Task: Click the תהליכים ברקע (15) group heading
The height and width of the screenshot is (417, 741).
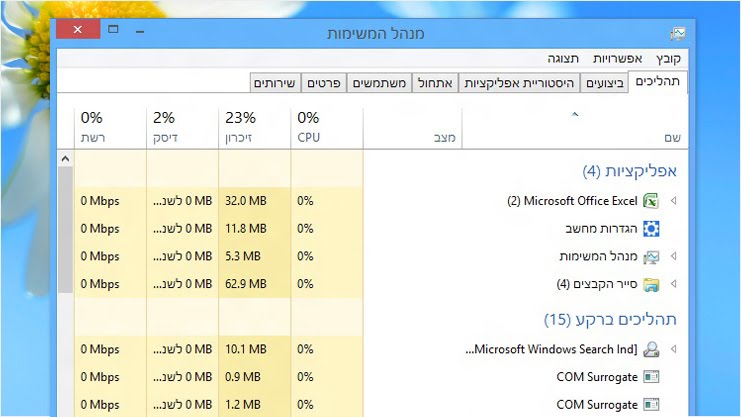Action: click(x=610, y=320)
